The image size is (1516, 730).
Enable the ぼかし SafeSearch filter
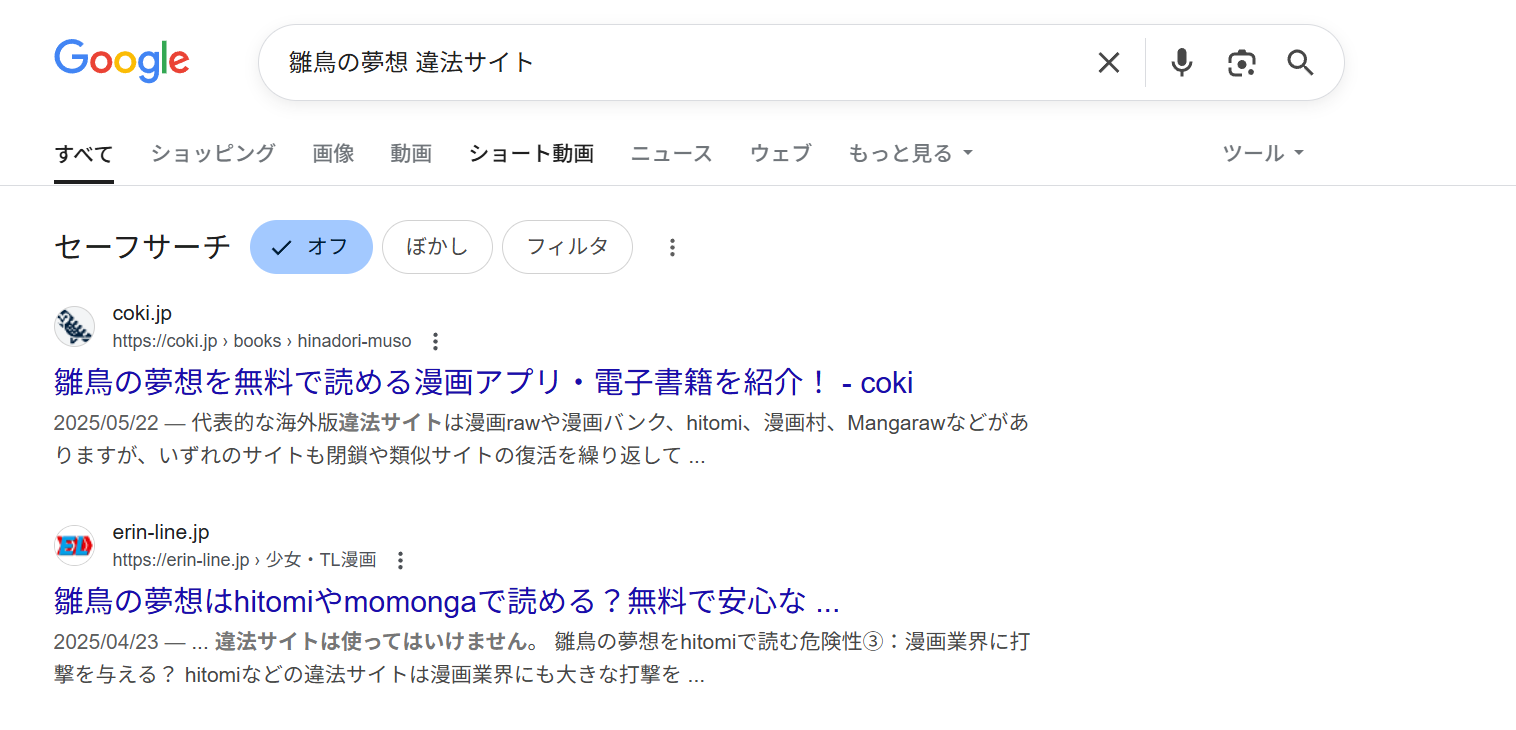437,247
